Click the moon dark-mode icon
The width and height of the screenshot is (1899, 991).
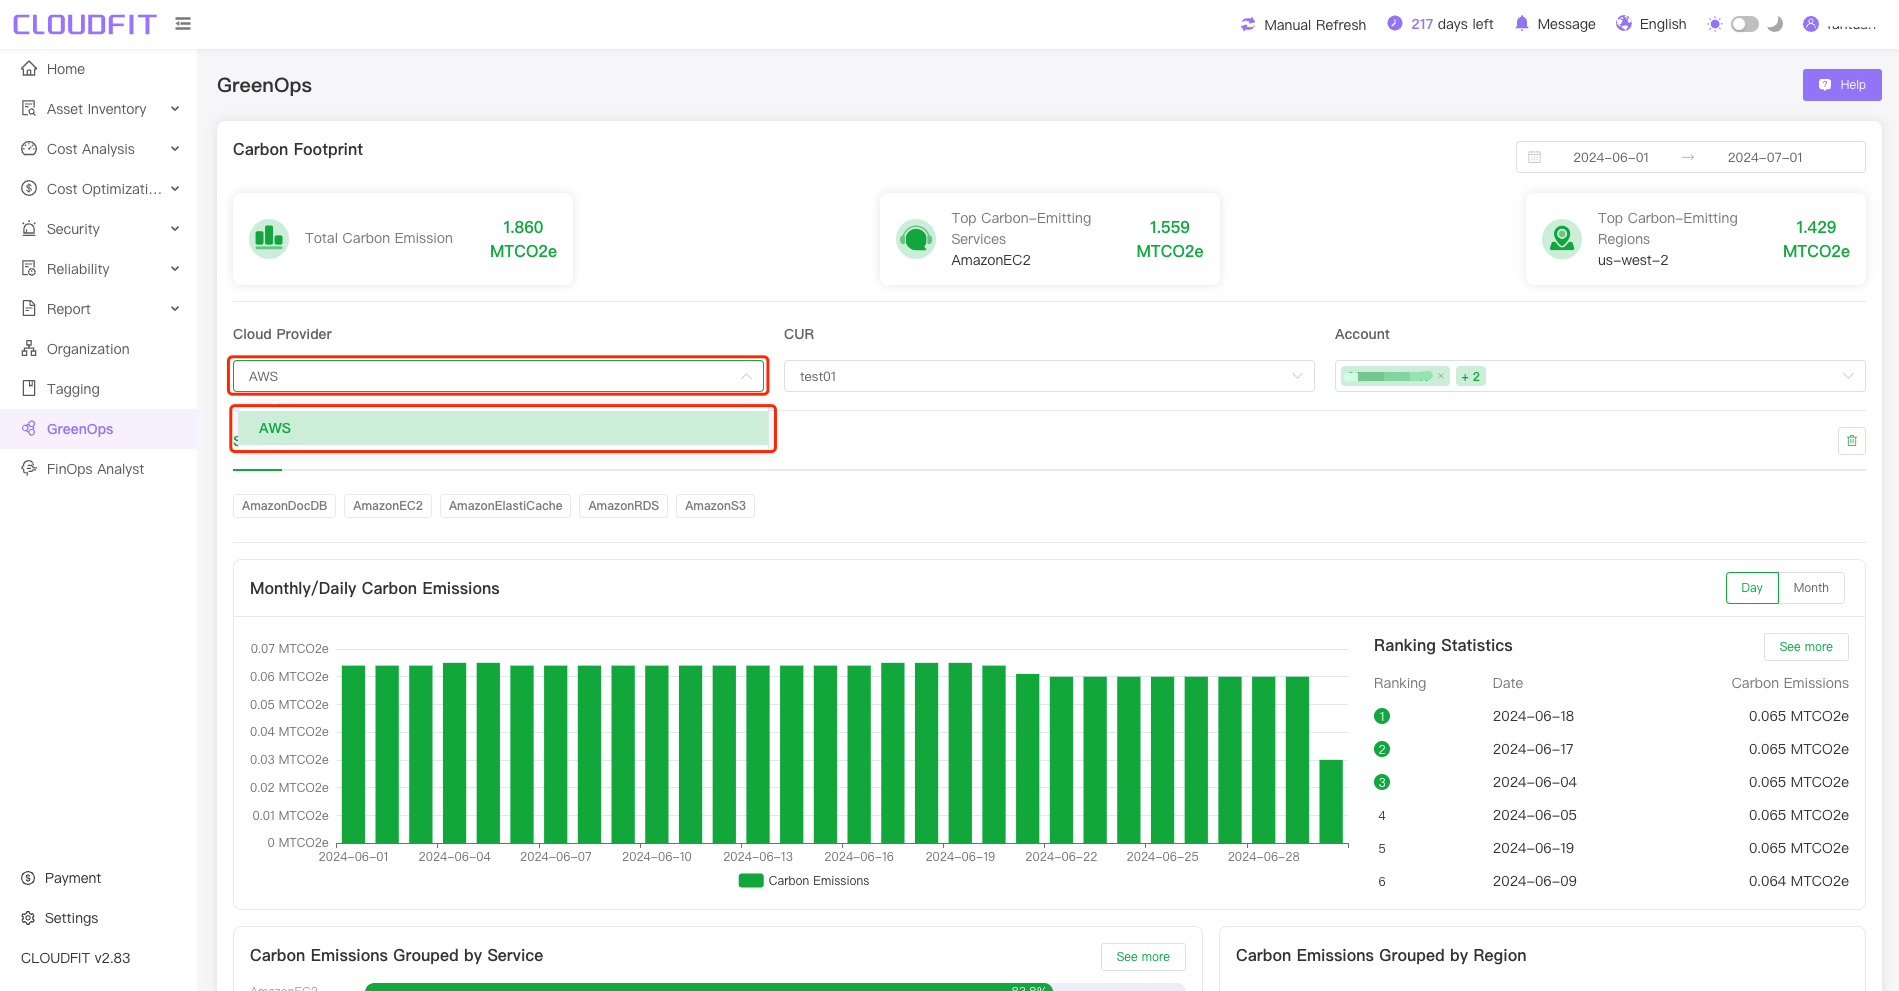(1775, 24)
